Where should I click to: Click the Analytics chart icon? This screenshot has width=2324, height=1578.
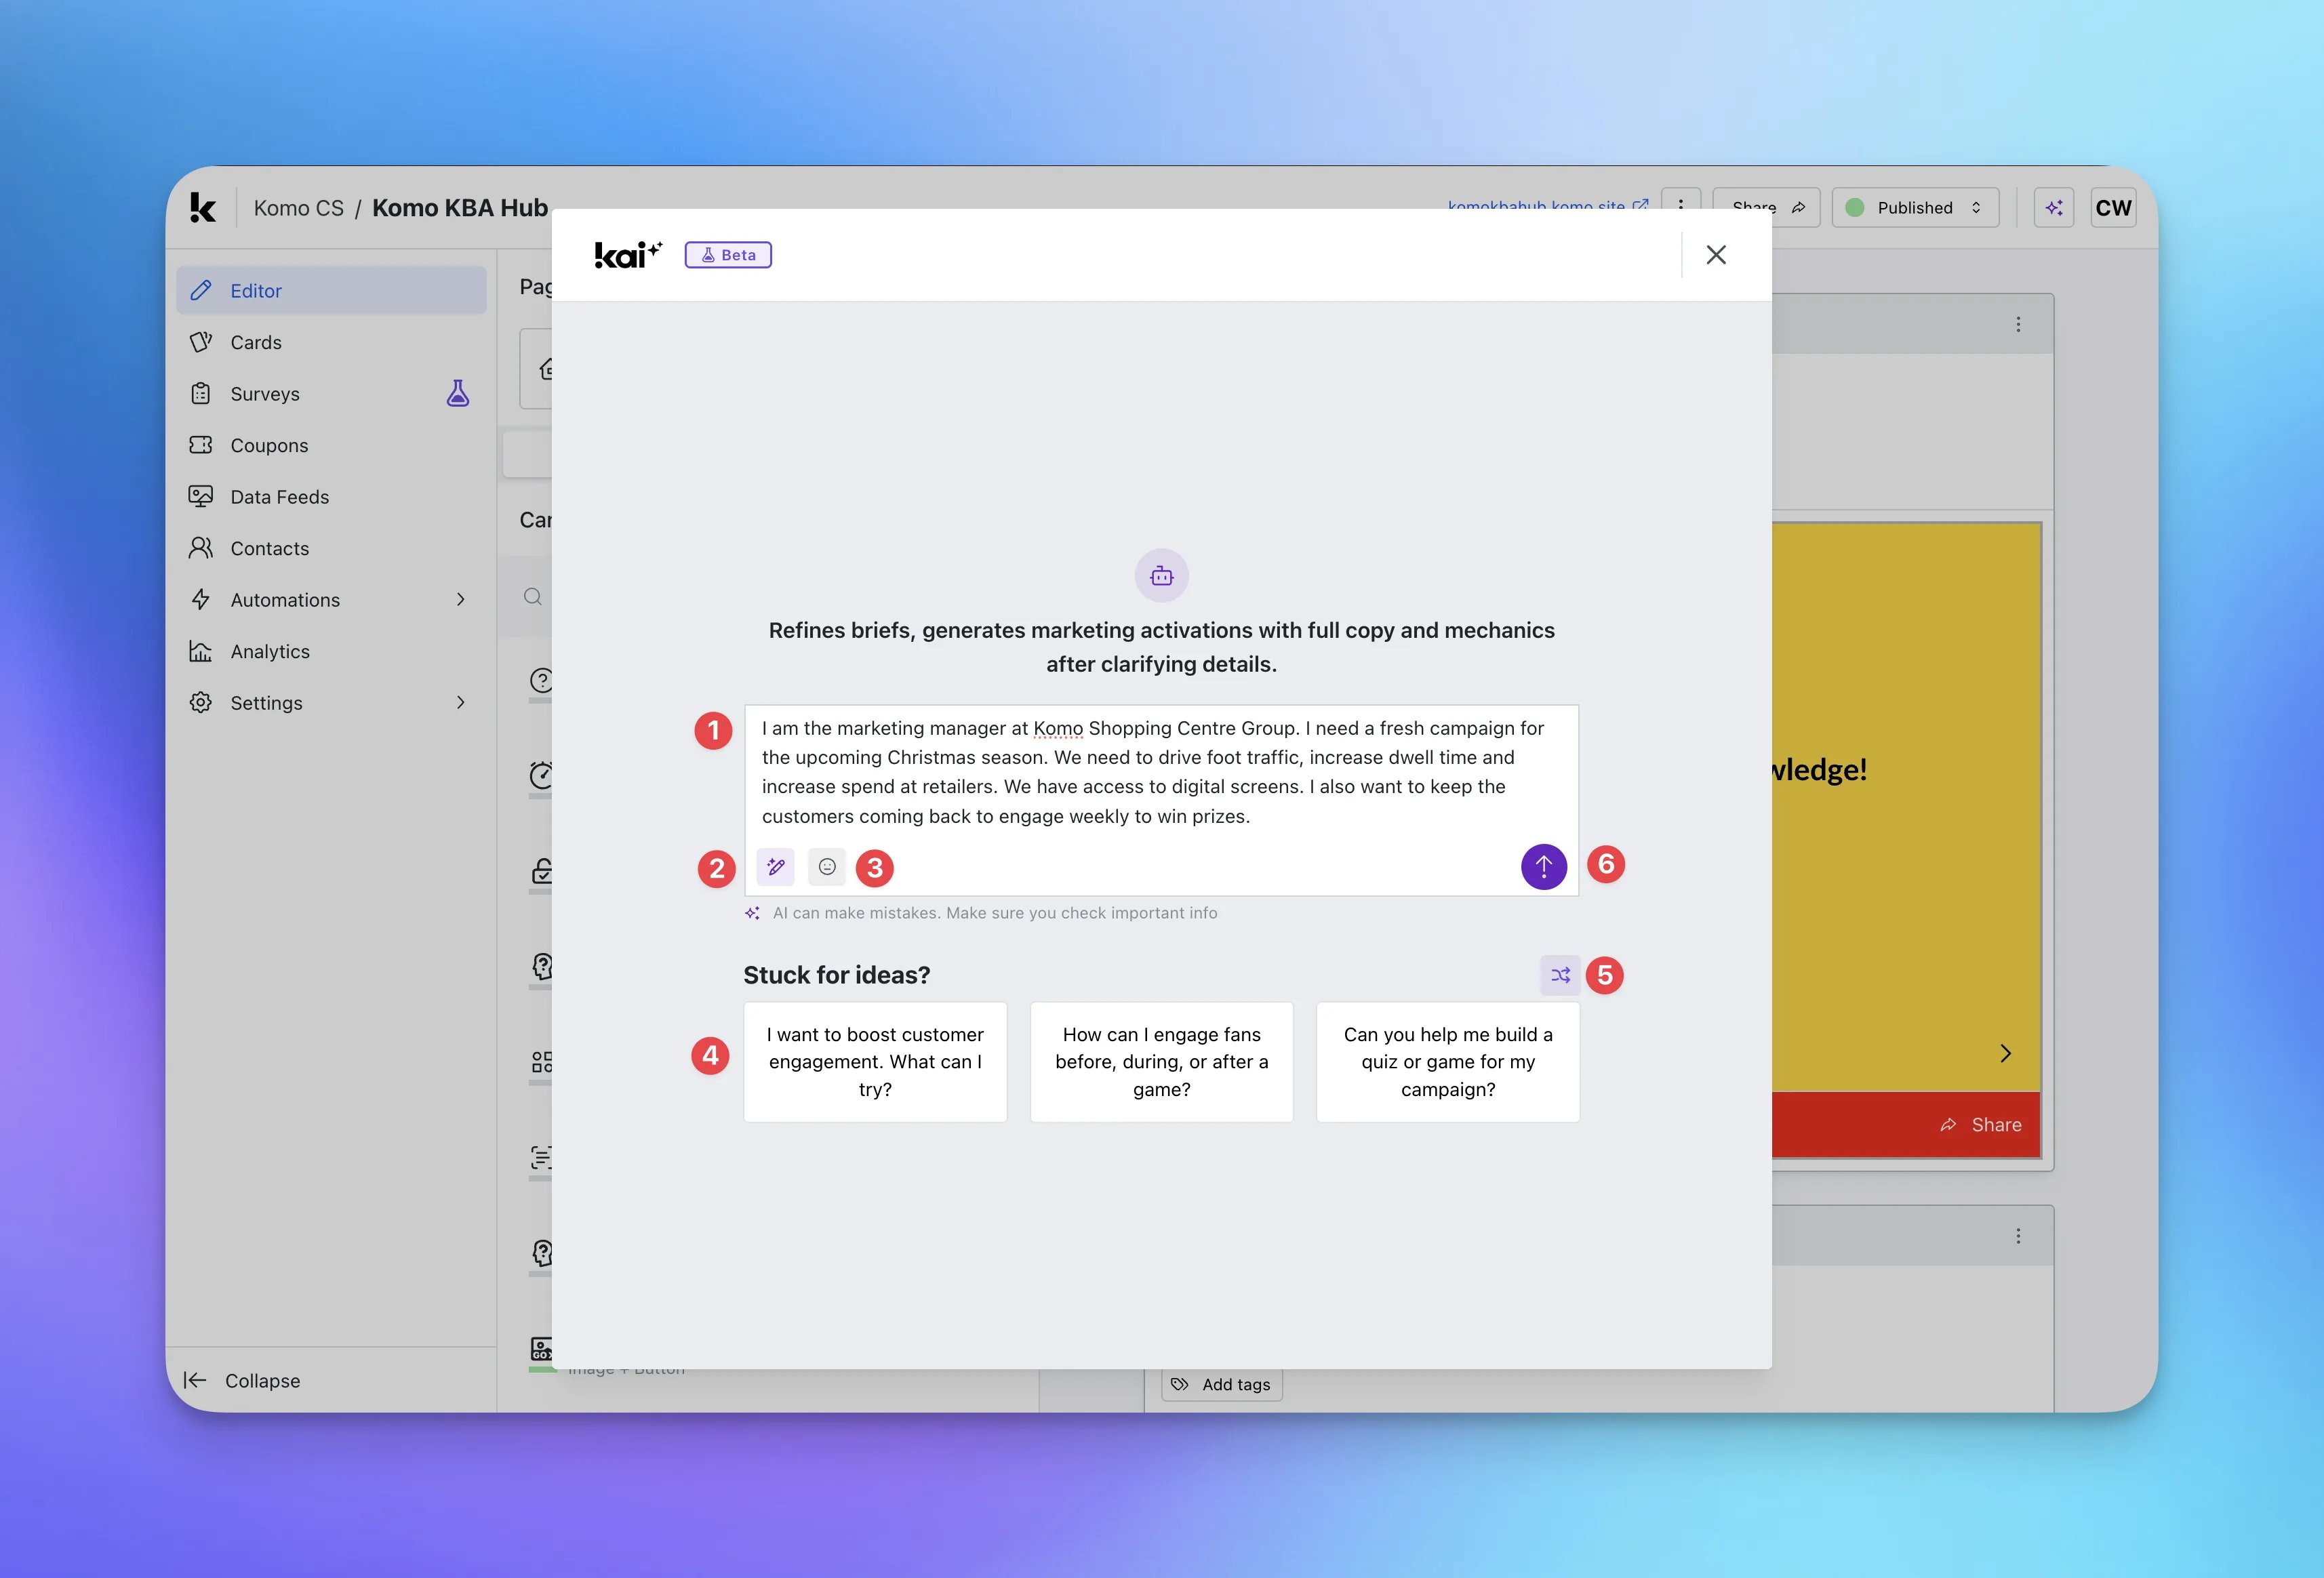201,651
